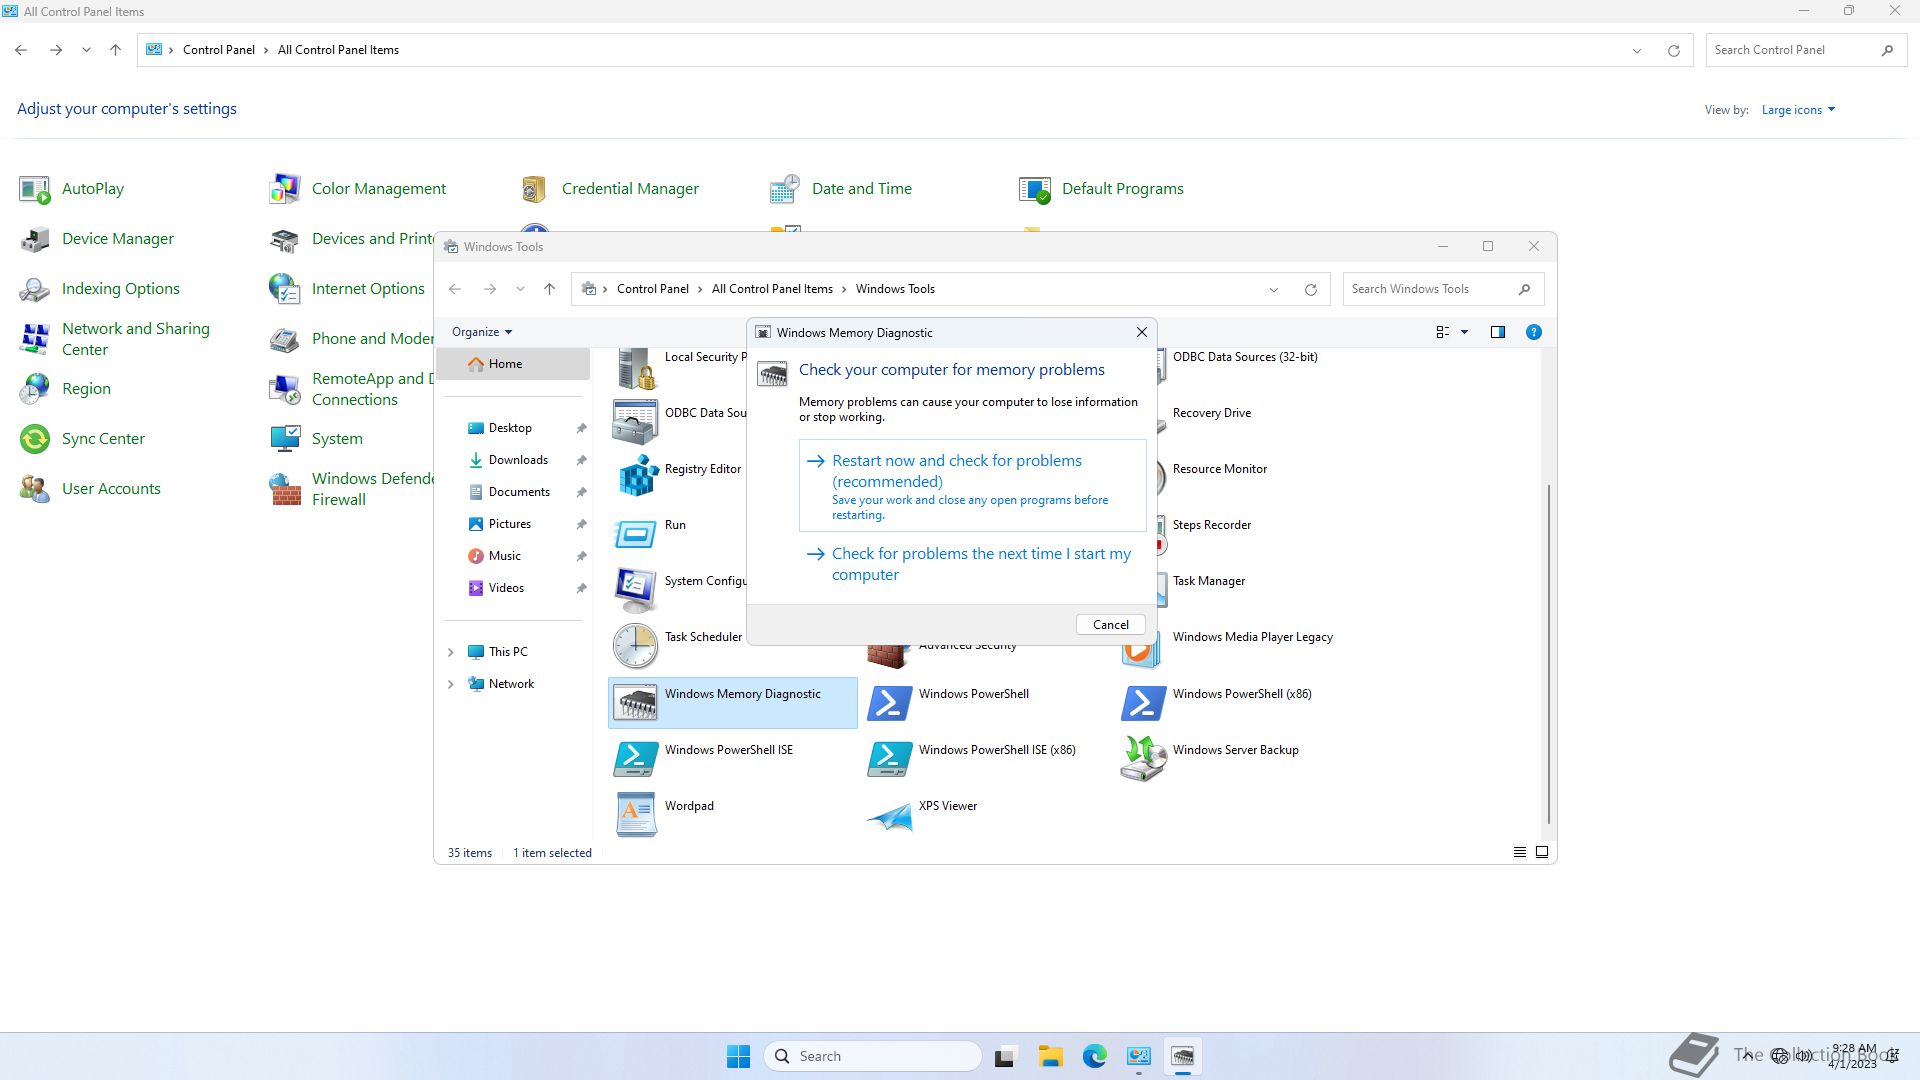Select Wordpad icon in Windows Tools

[x=636, y=815]
